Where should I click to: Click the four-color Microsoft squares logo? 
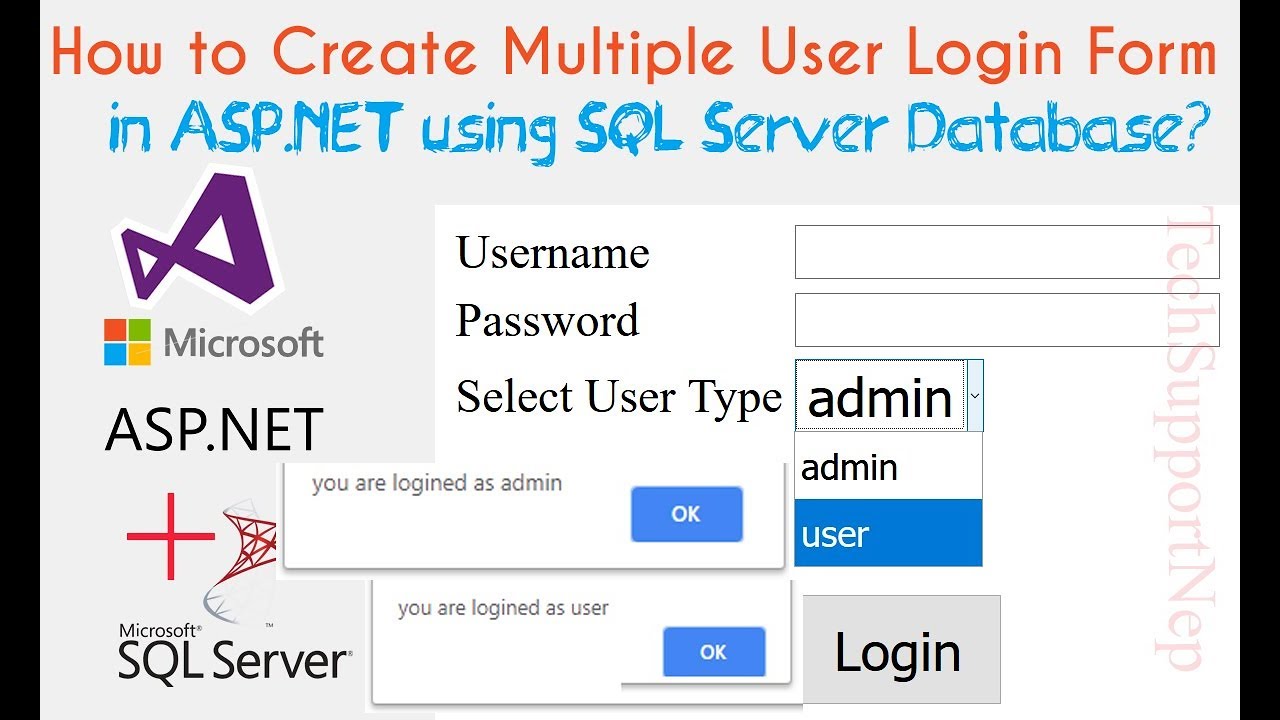pyautogui.click(x=127, y=342)
